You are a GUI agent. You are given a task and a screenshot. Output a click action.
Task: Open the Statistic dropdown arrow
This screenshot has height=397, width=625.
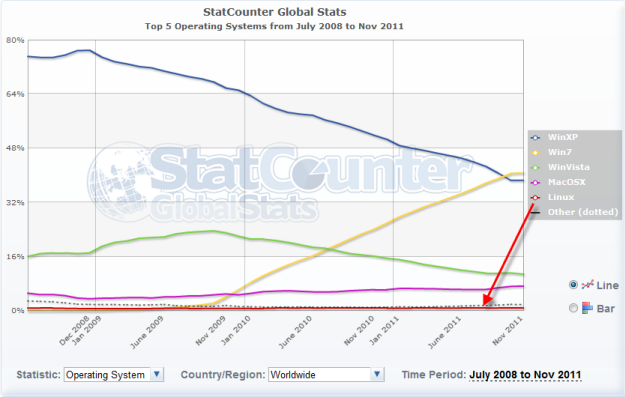click(157, 374)
